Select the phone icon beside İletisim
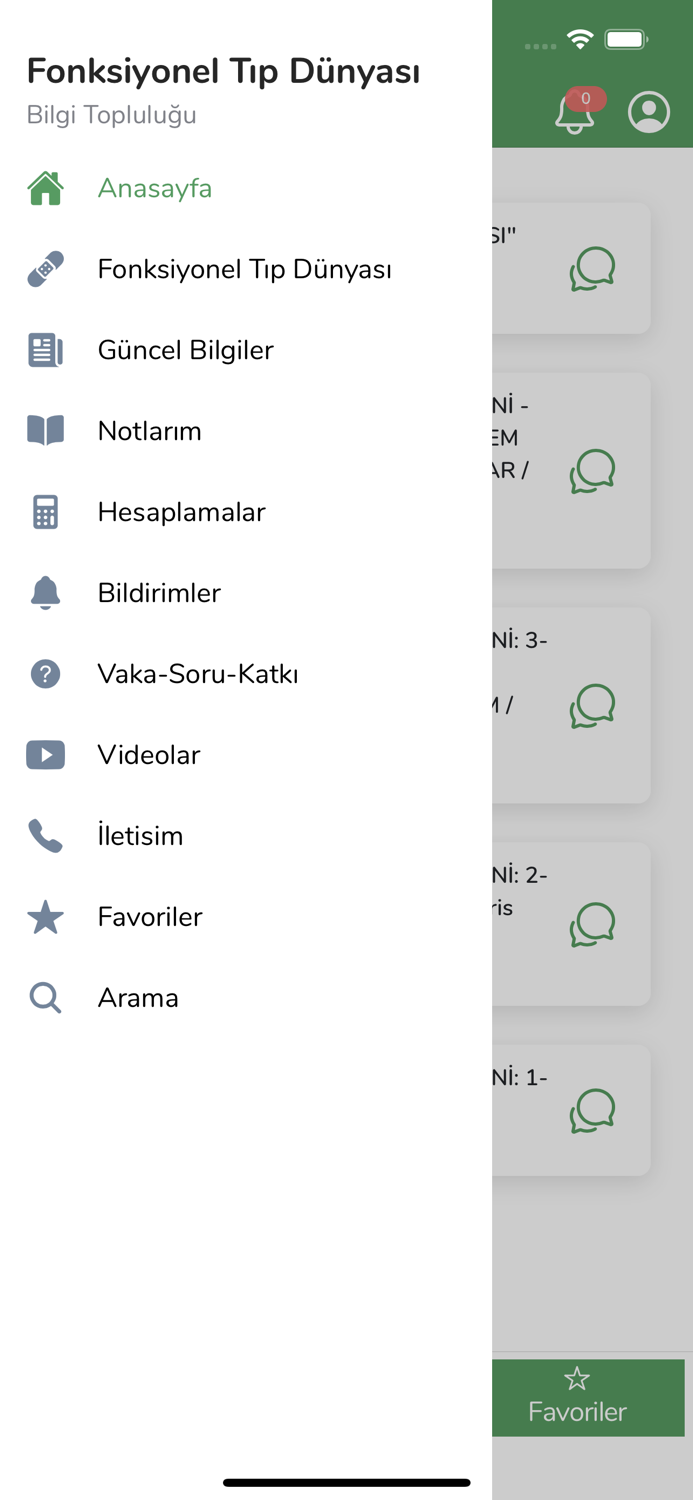 (x=45, y=835)
